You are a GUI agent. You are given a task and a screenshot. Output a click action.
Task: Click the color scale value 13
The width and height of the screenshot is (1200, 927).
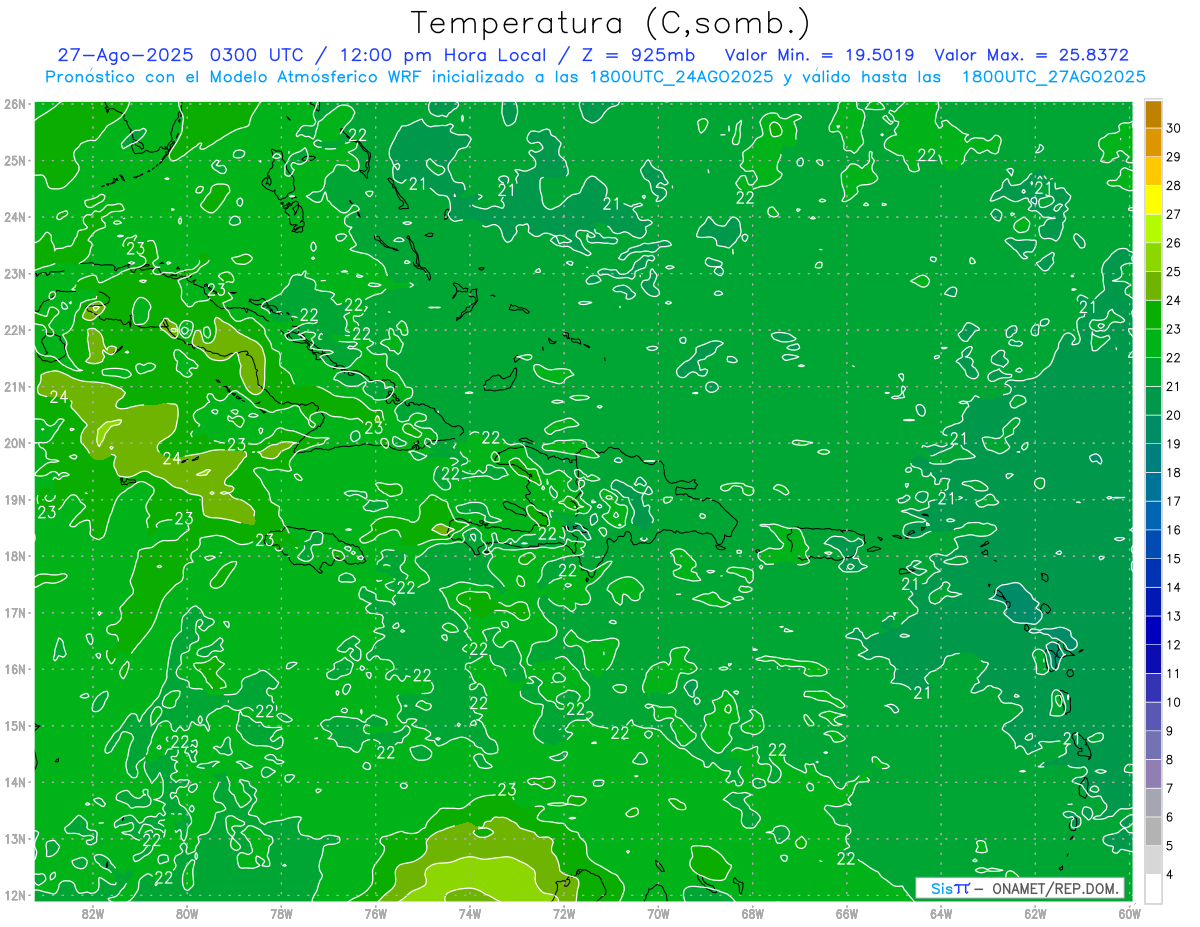[x=1174, y=616]
